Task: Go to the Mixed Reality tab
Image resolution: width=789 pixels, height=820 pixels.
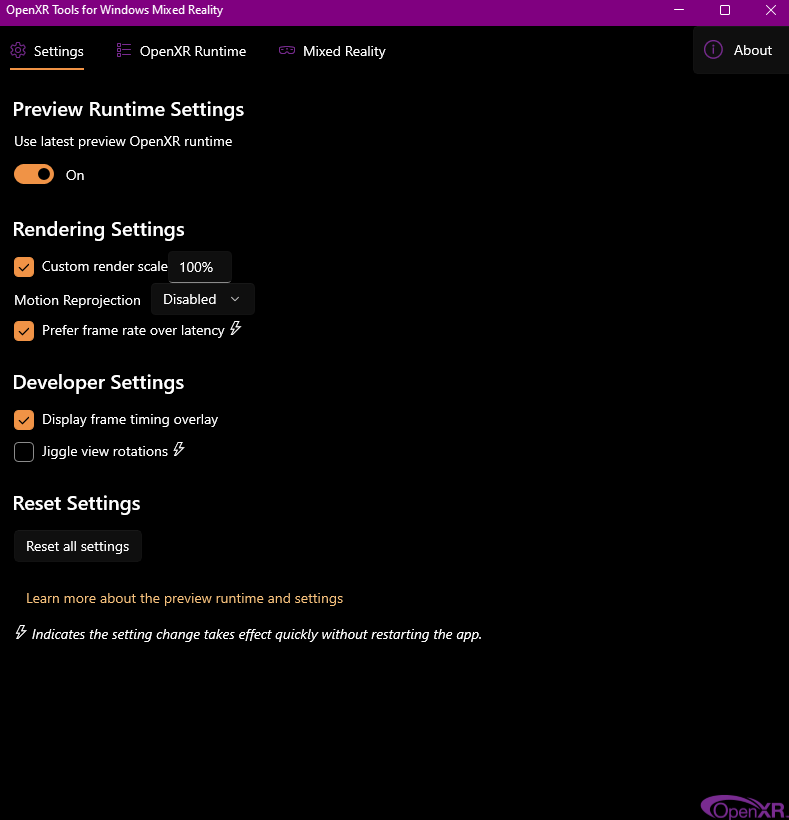Action: pos(332,51)
